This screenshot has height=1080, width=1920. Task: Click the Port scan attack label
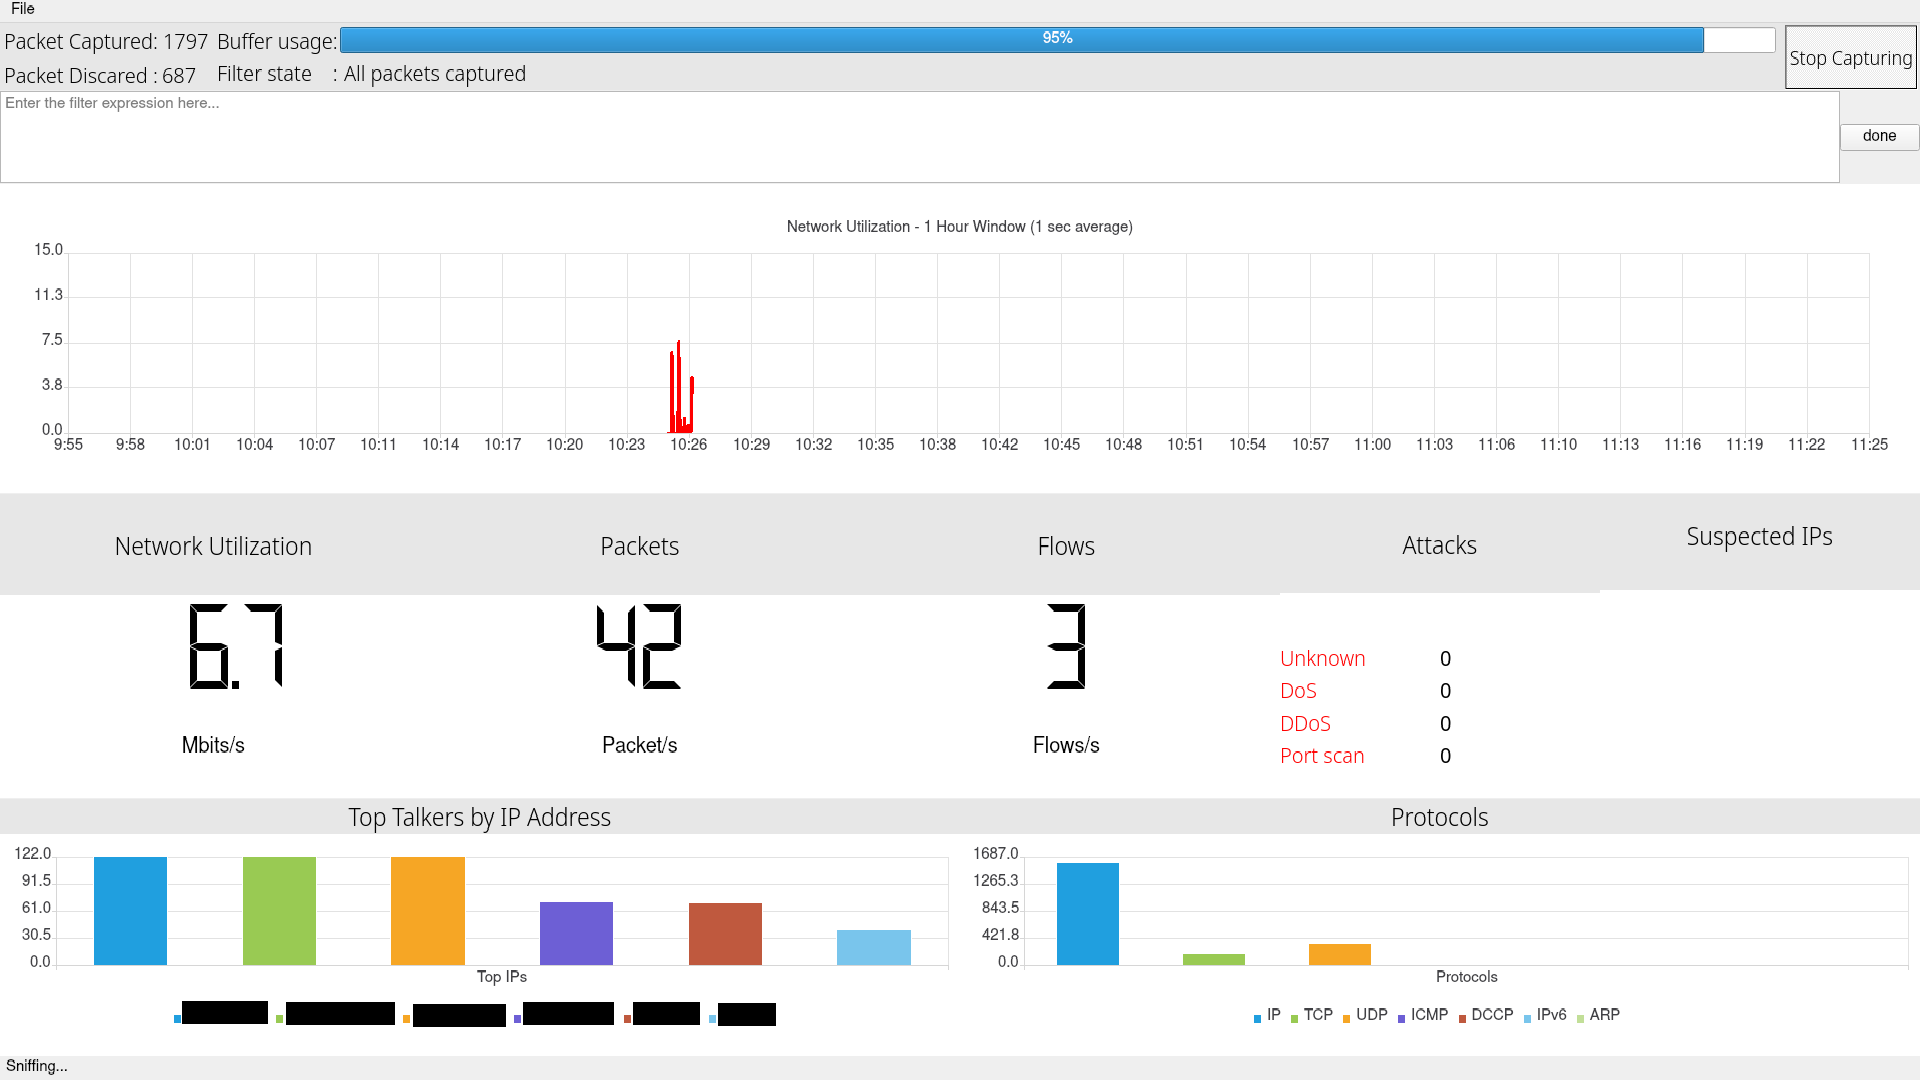(x=1322, y=756)
